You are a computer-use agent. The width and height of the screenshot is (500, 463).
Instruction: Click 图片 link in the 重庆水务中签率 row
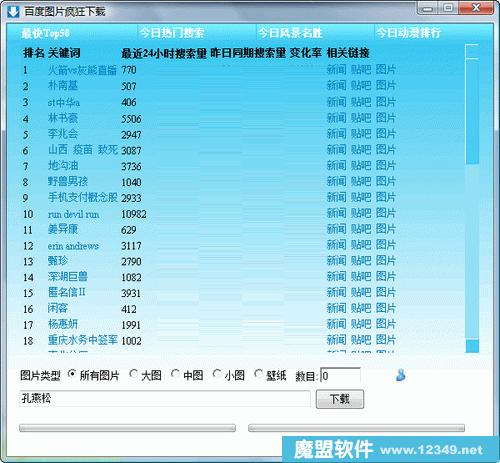click(386, 340)
